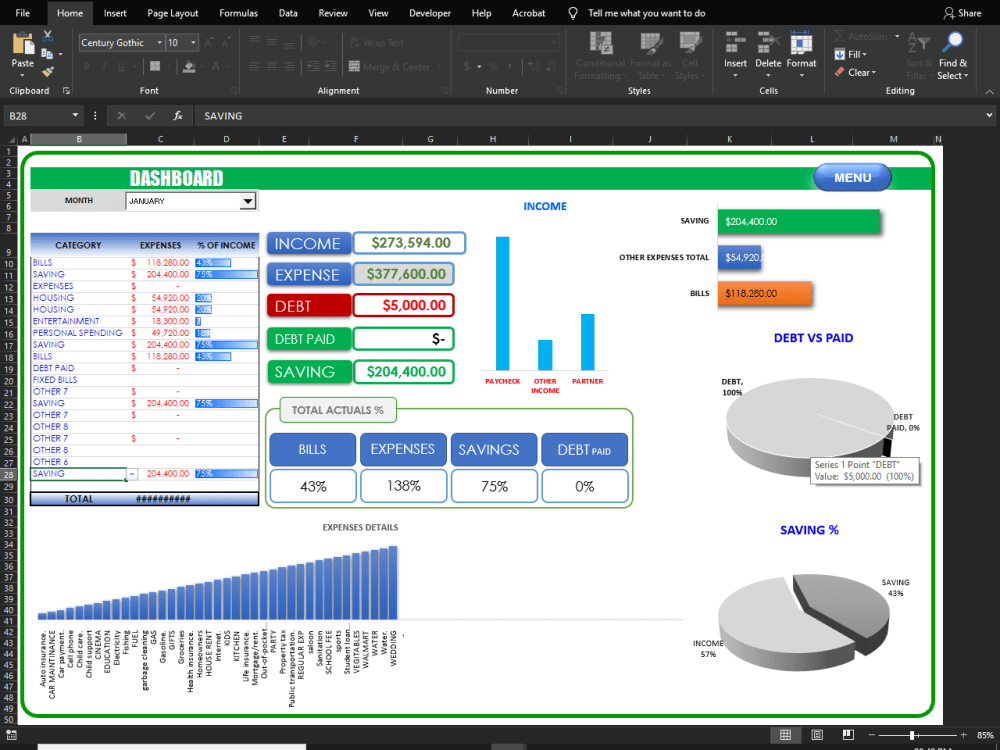
Task: Open the Acrobat ribbon tab
Action: click(528, 13)
